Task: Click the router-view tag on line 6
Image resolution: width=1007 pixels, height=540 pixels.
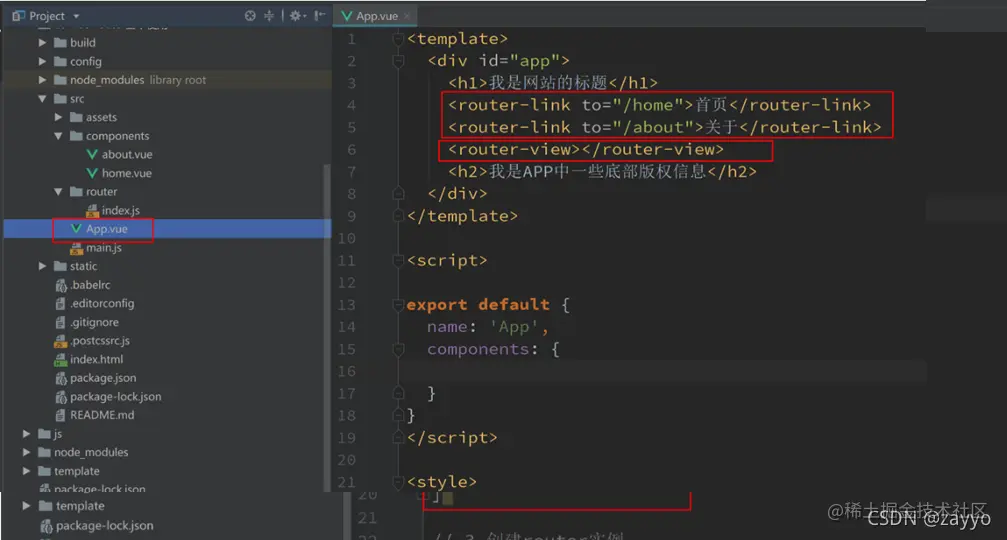Action: [x=586, y=149]
